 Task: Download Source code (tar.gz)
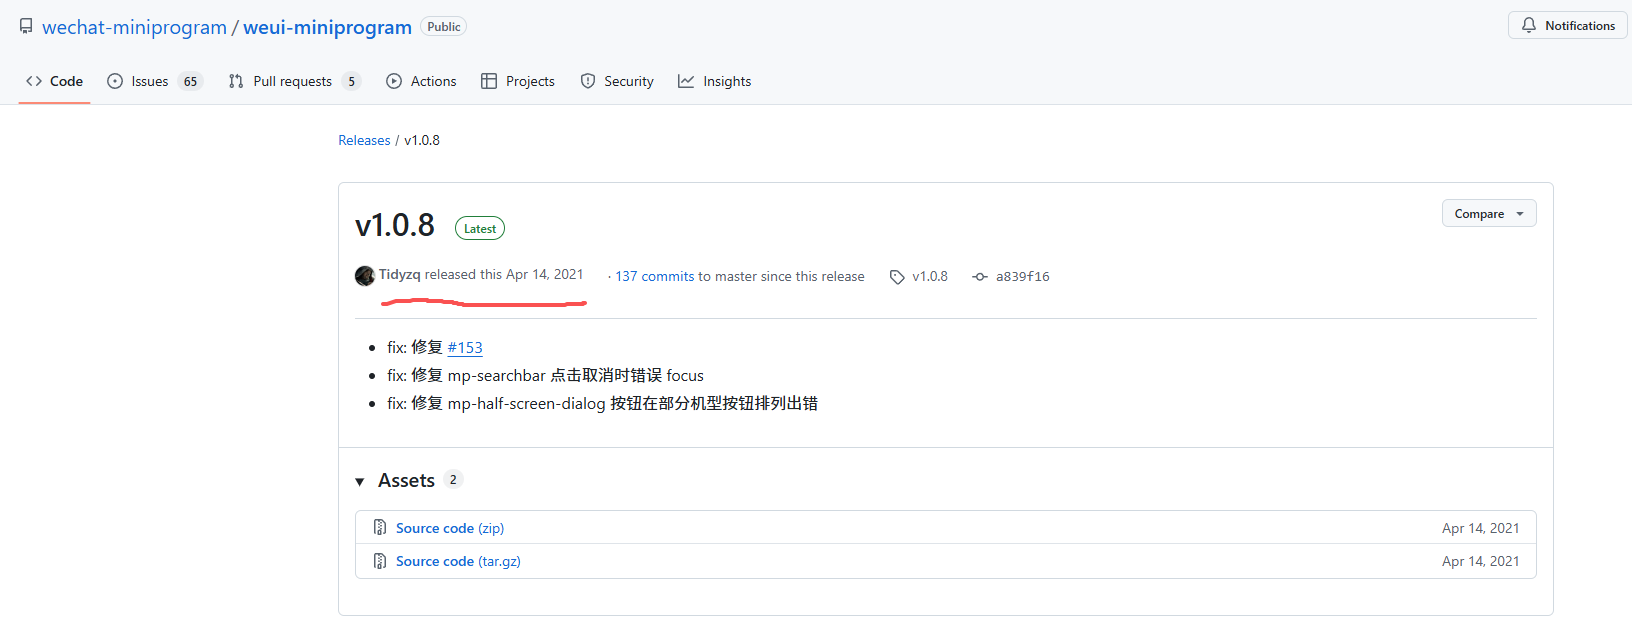pos(458,561)
